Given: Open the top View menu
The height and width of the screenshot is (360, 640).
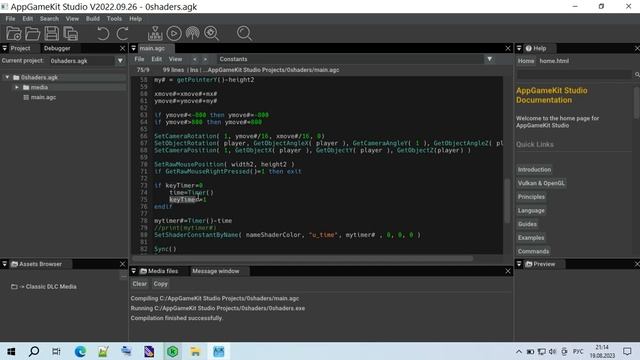Looking at the screenshot, I should (72, 19).
